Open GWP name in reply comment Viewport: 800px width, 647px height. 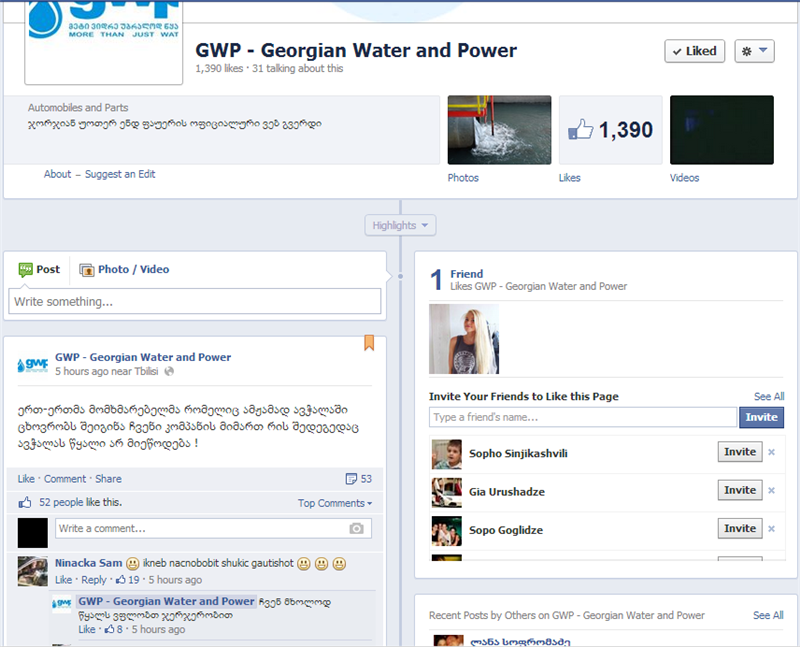[166, 601]
